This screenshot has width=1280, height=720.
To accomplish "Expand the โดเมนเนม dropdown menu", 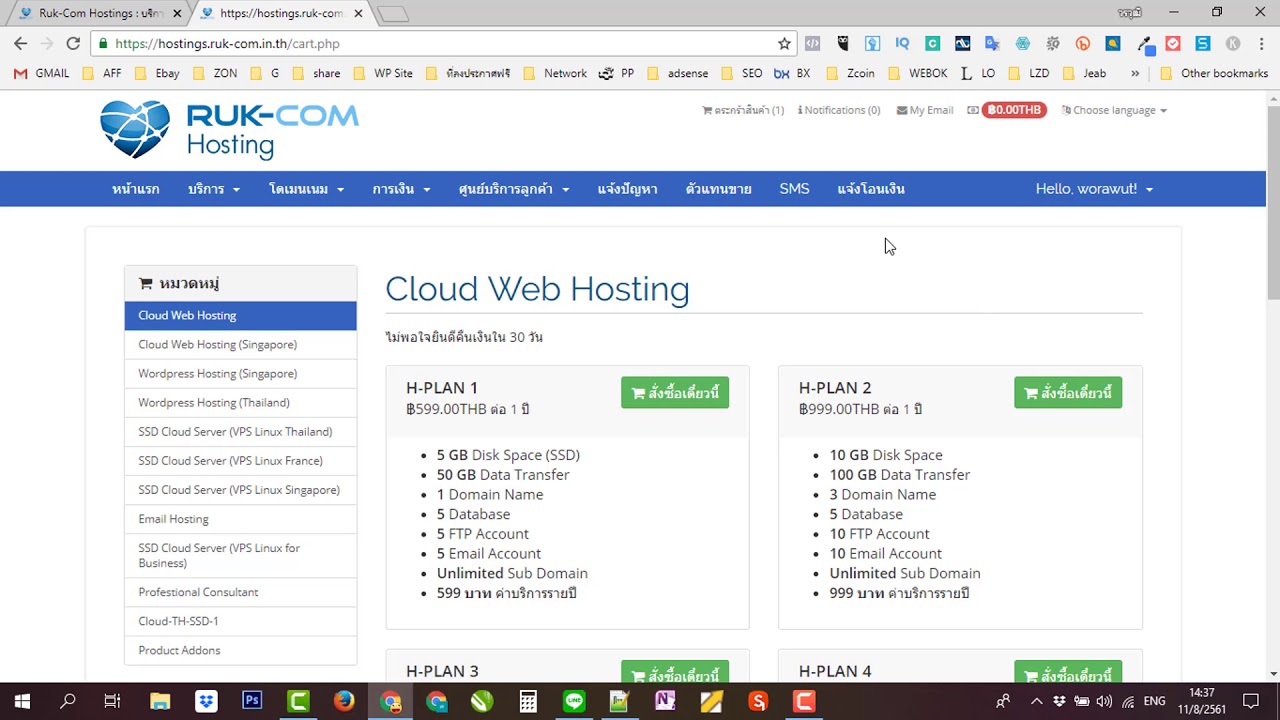I will [x=306, y=189].
